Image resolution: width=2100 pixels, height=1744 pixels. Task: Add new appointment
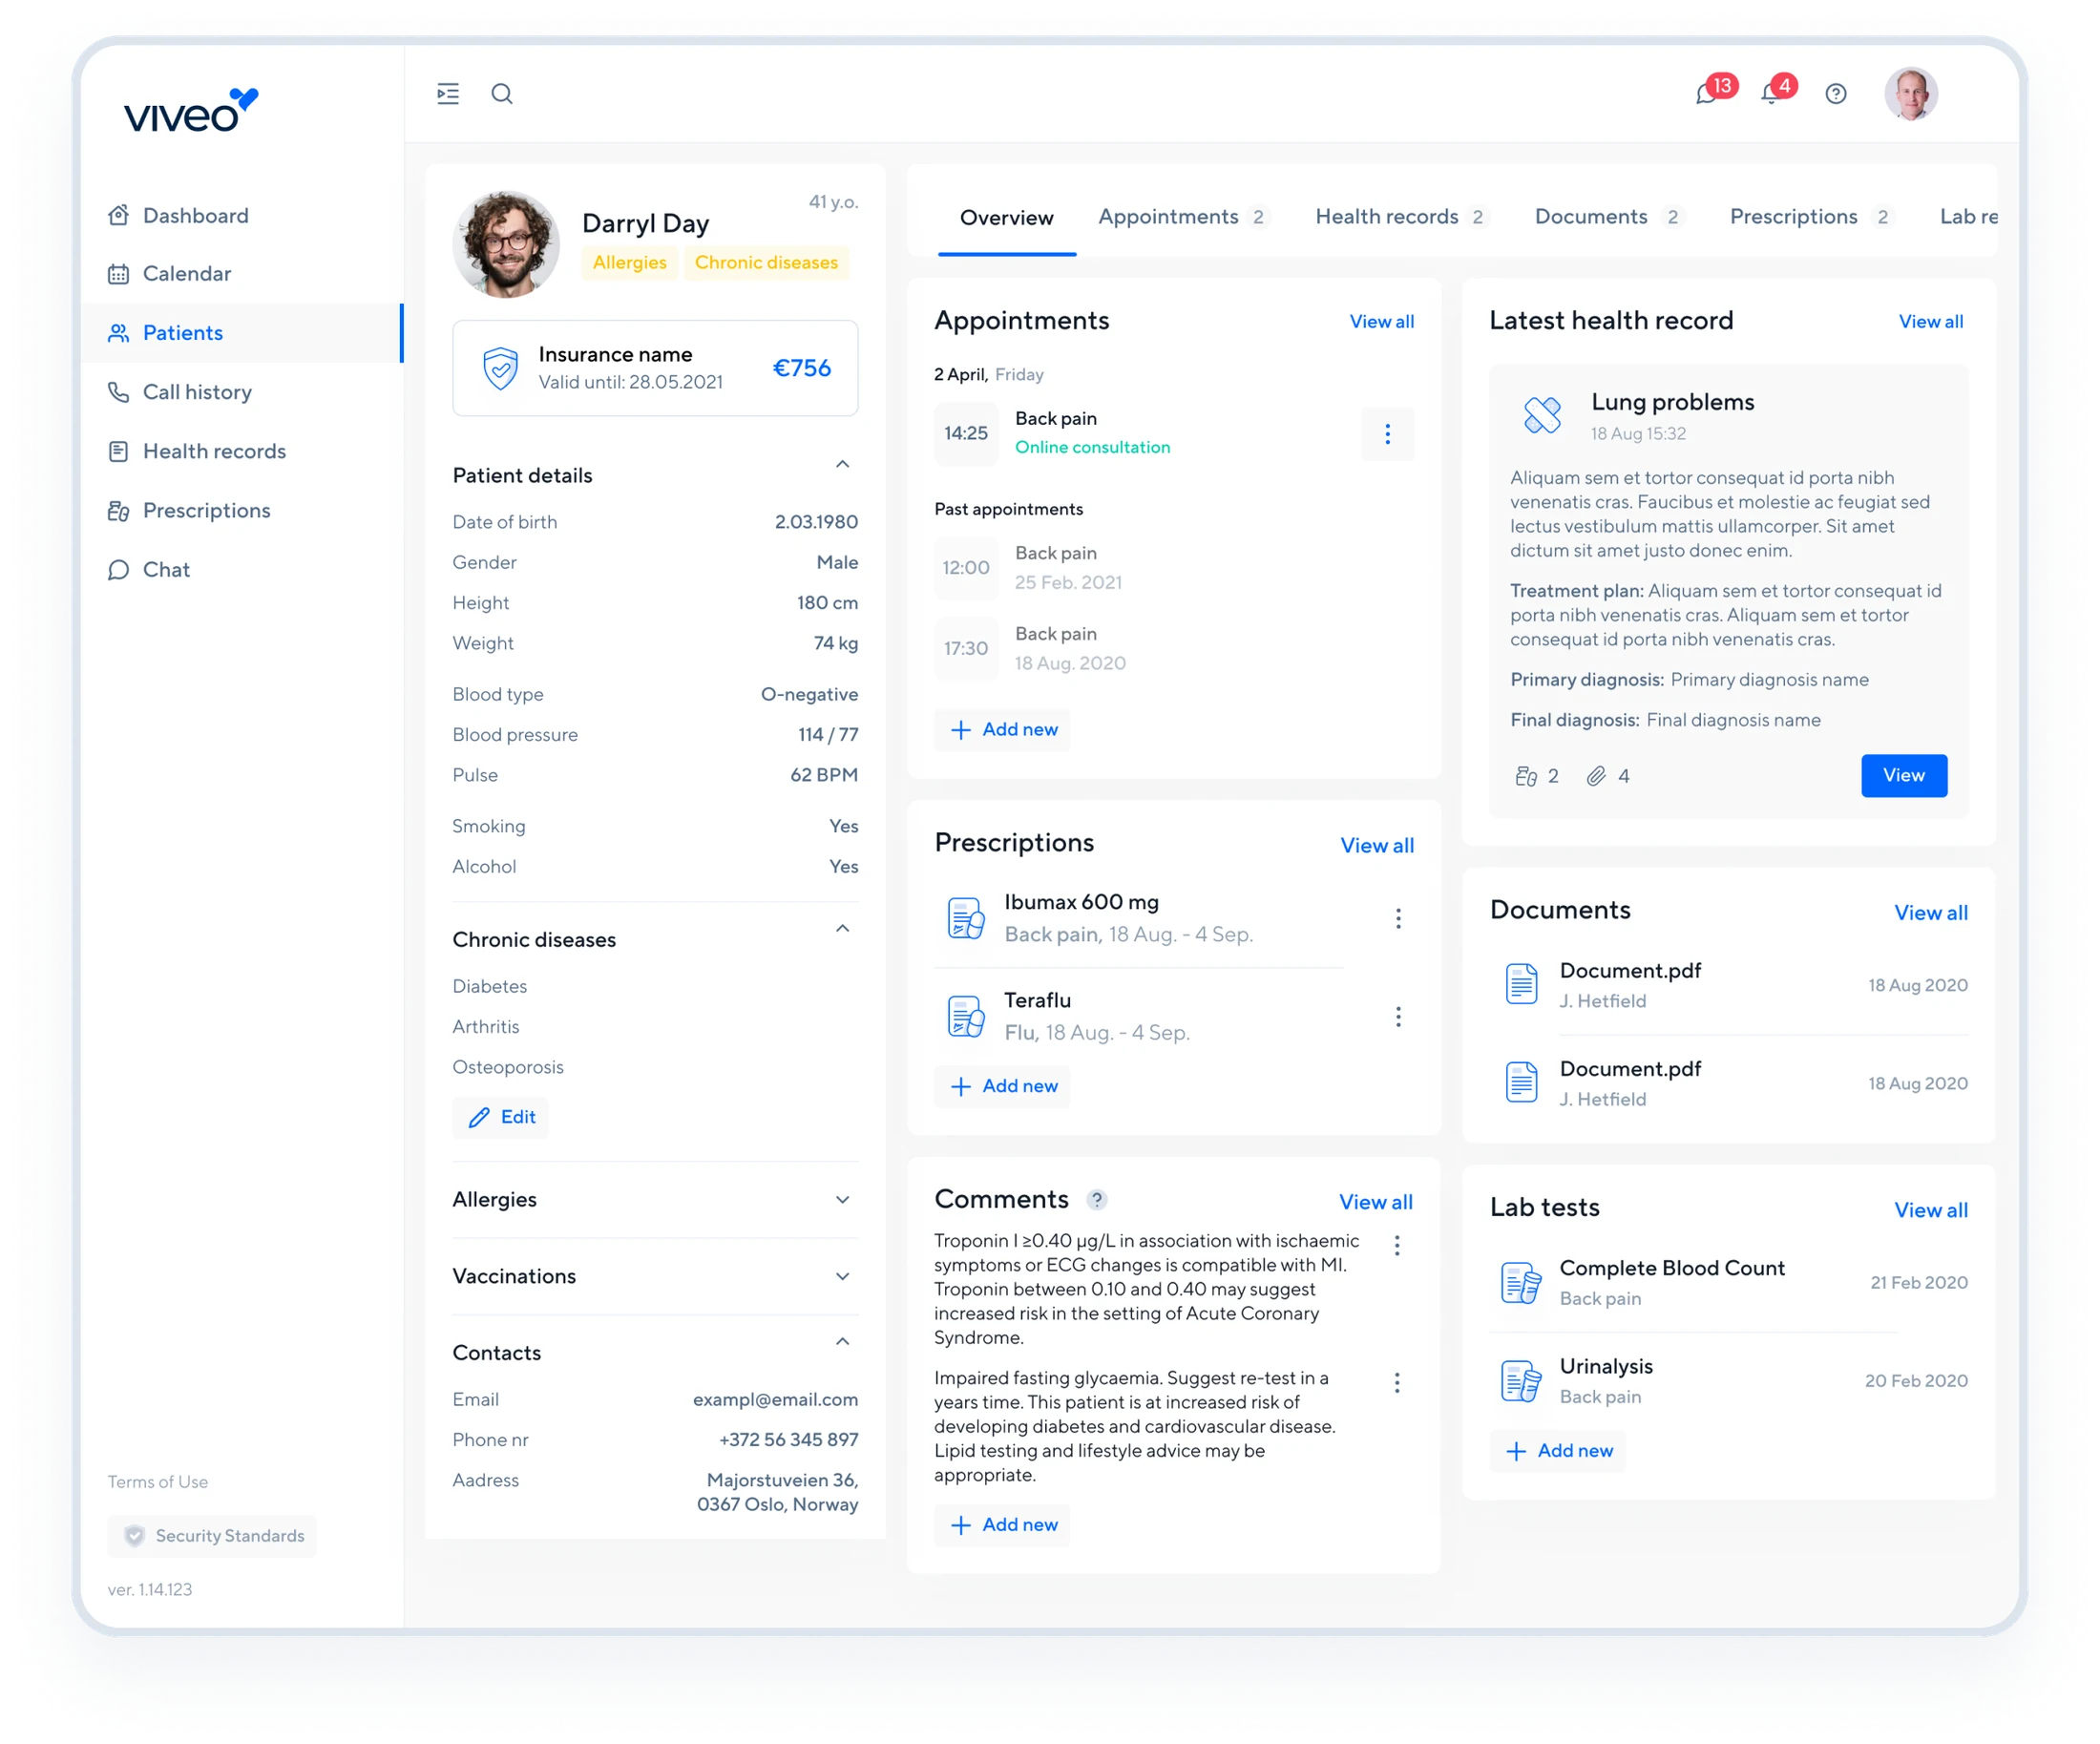point(1002,730)
